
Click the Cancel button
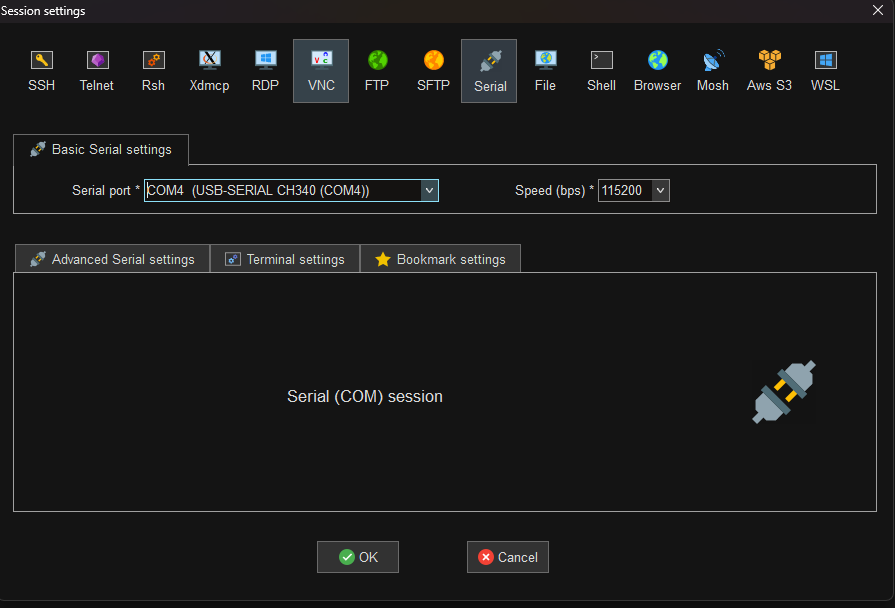tap(508, 557)
